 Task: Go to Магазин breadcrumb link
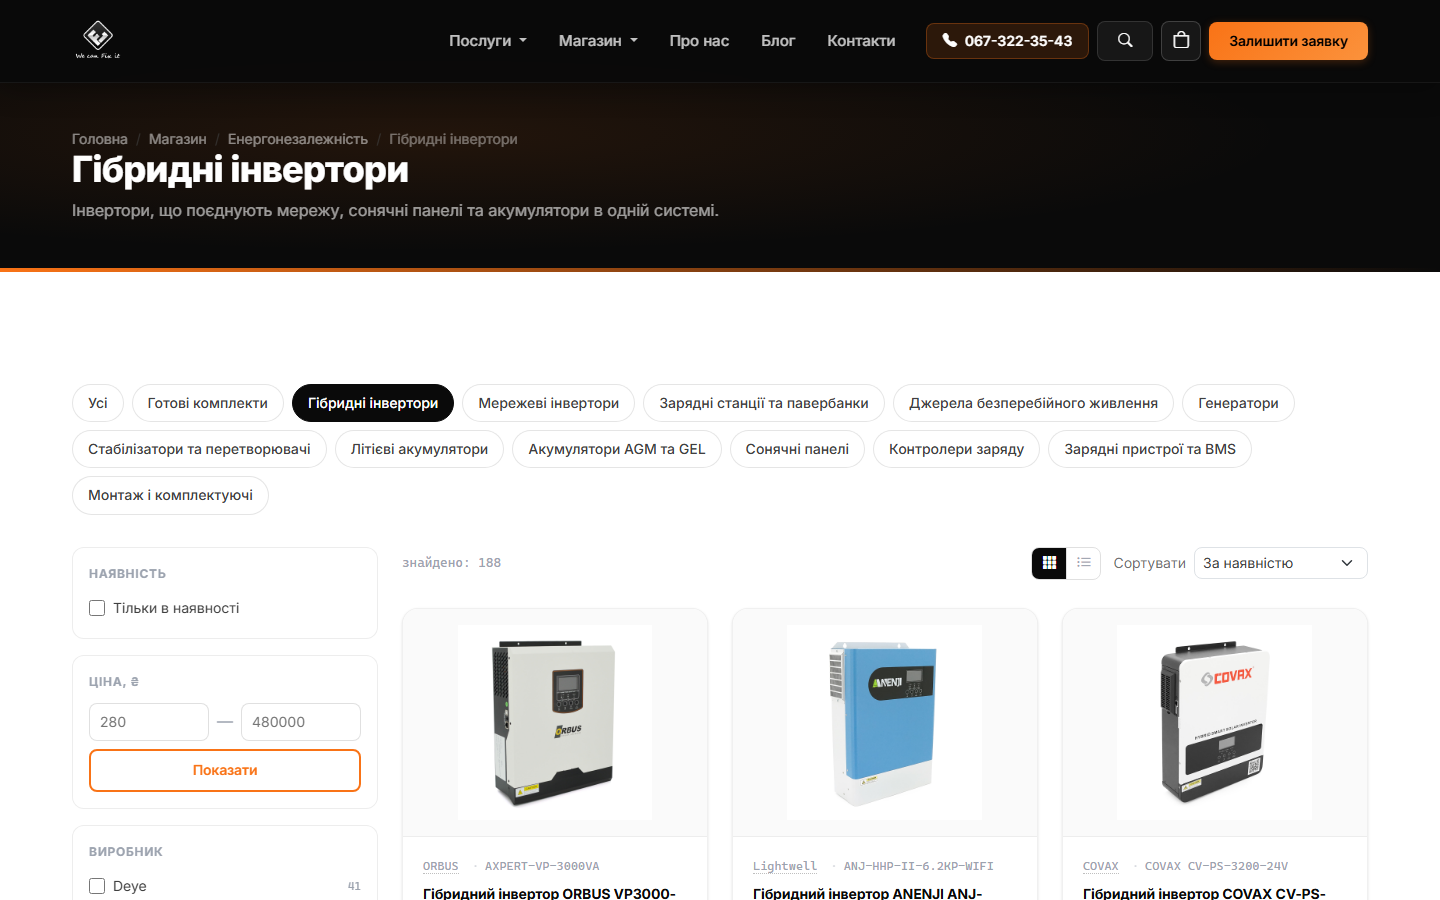pos(178,139)
